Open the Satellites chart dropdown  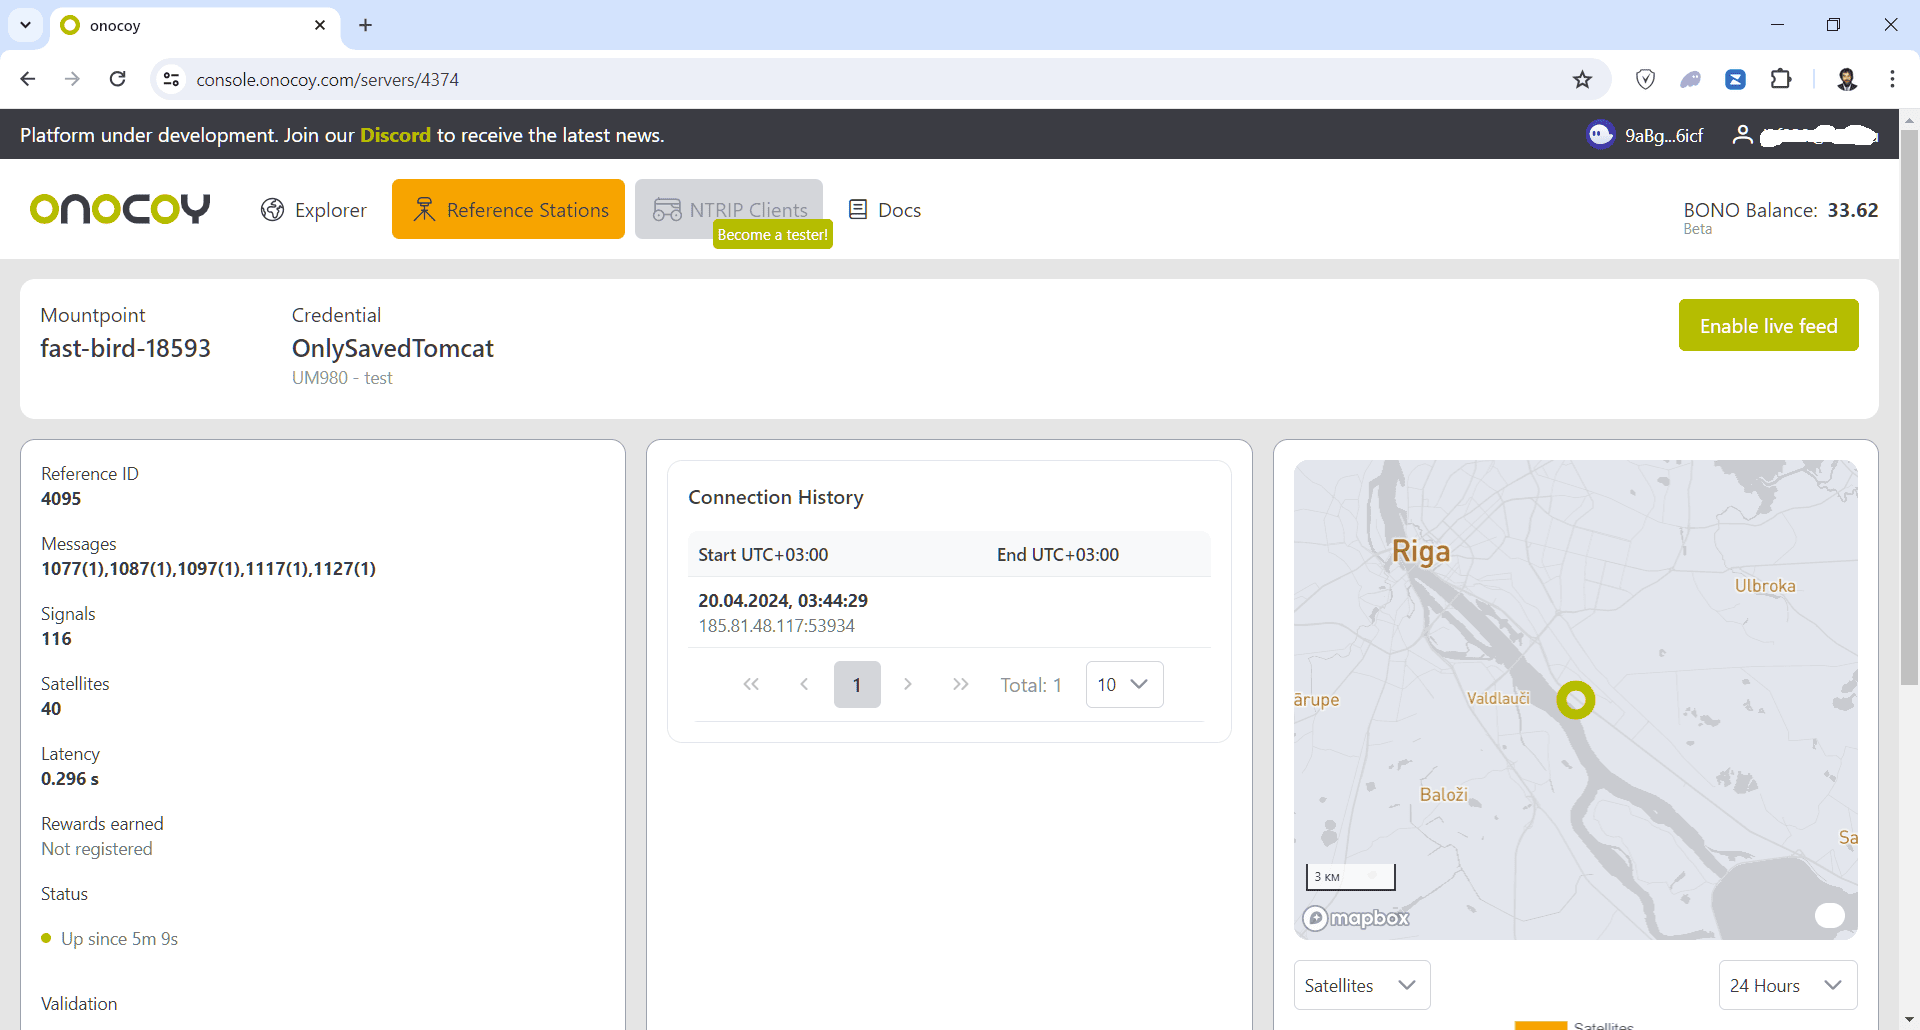point(1362,985)
